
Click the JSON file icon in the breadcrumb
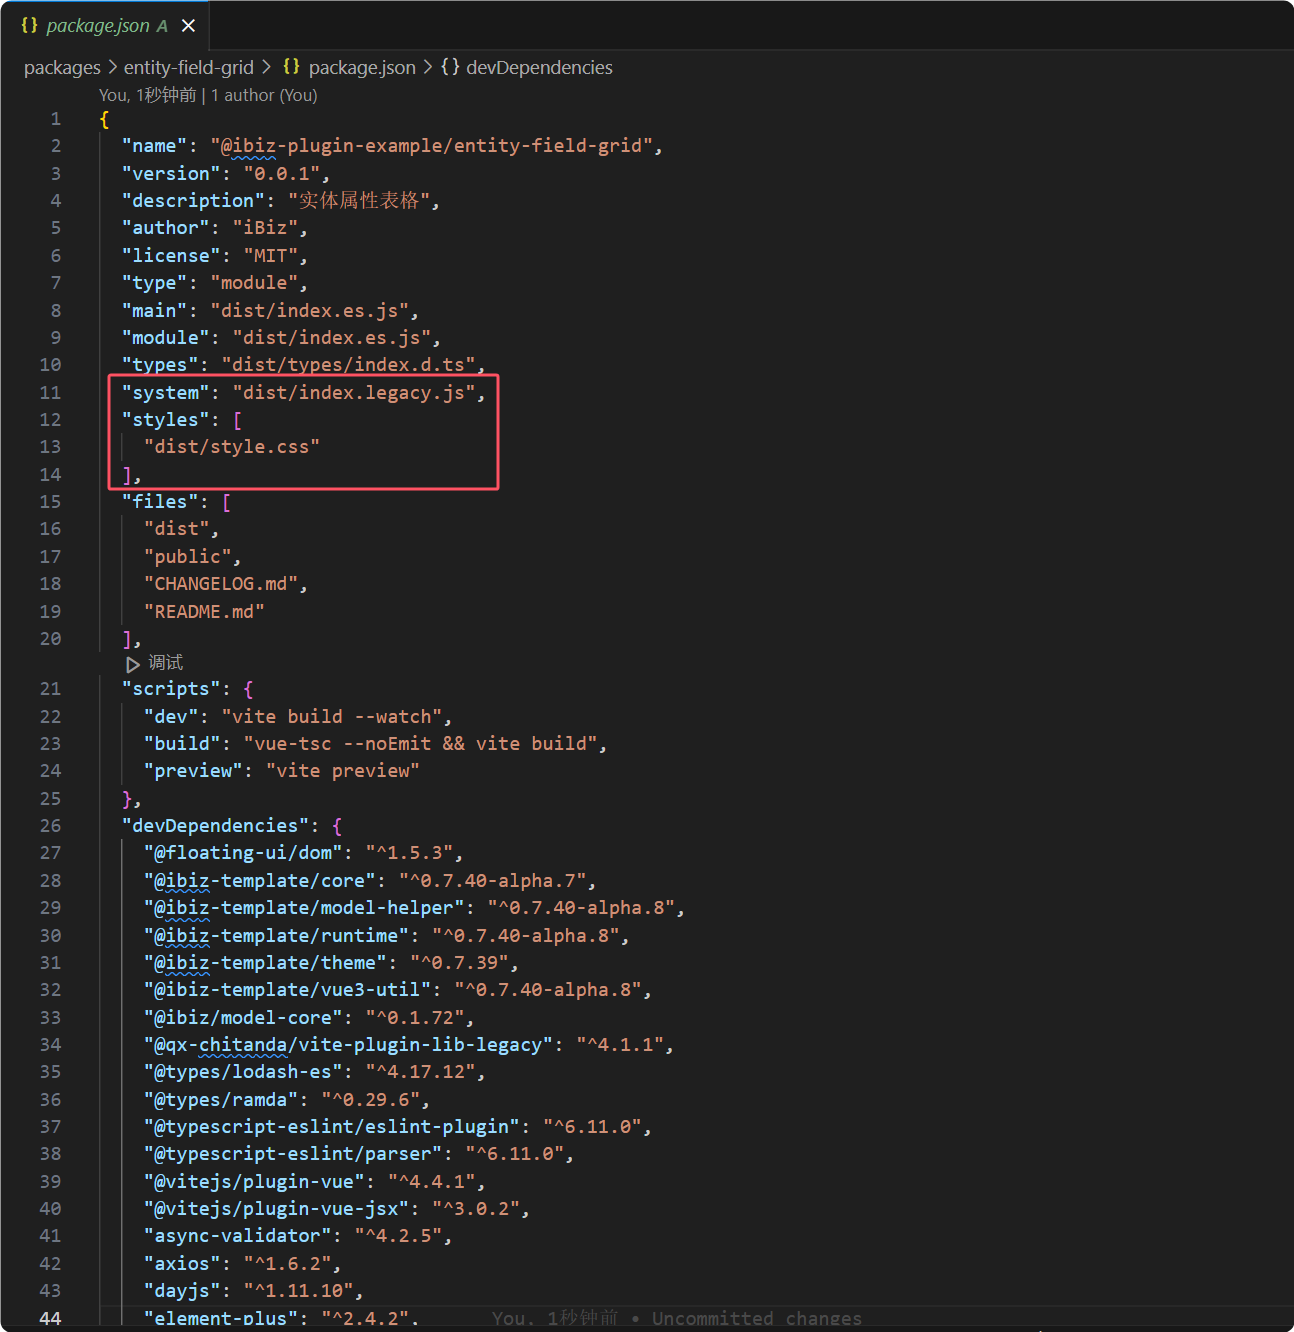(x=291, y=67)
